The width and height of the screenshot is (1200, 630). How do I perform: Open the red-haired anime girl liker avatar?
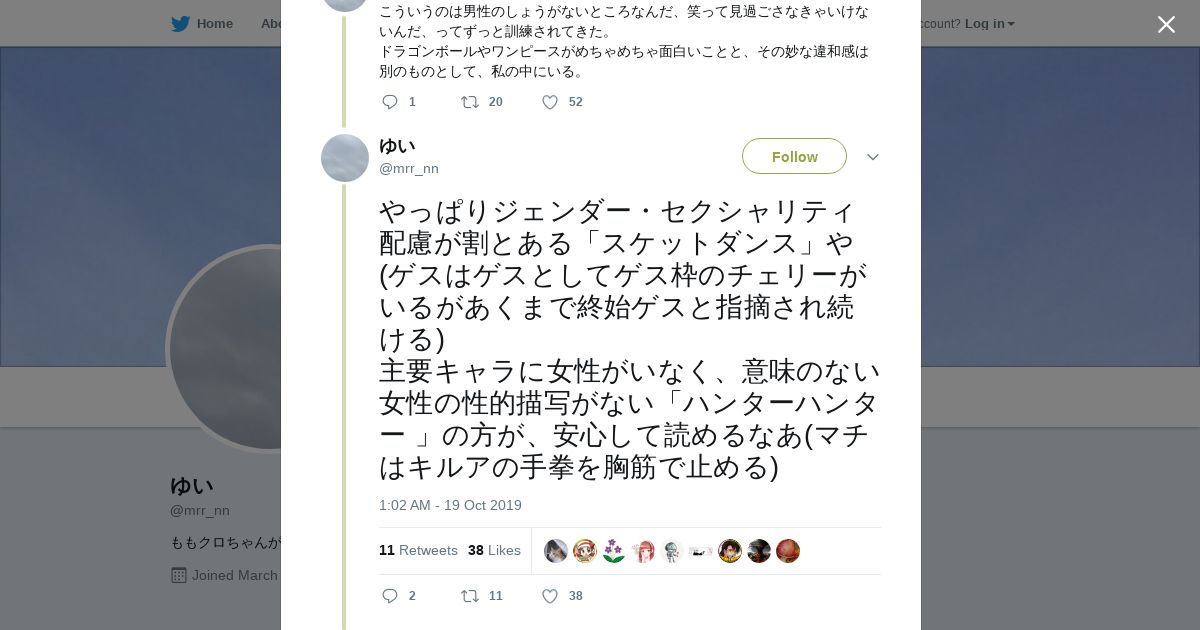(x=643, y=551)
